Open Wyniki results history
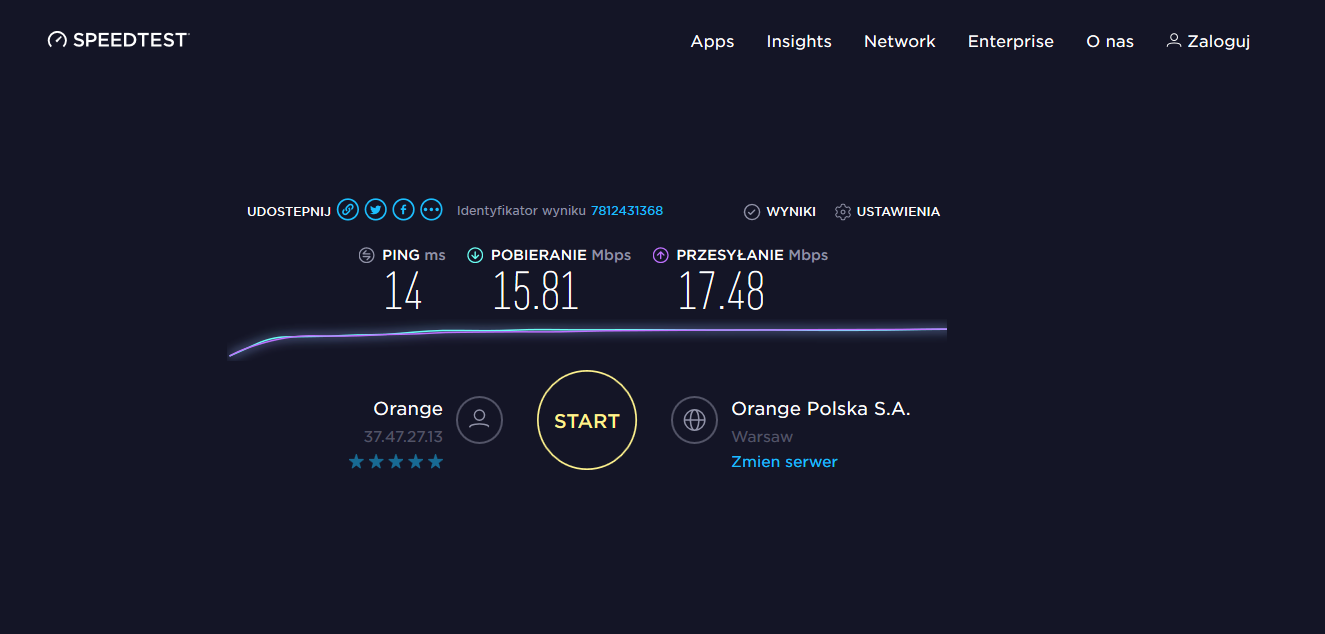 point(780,212)
